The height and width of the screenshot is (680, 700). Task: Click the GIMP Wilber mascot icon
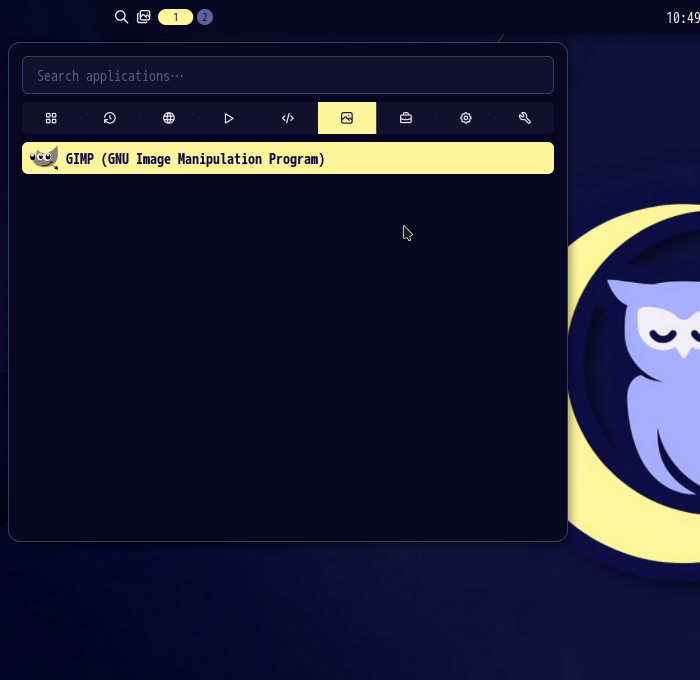click(44, 158)
